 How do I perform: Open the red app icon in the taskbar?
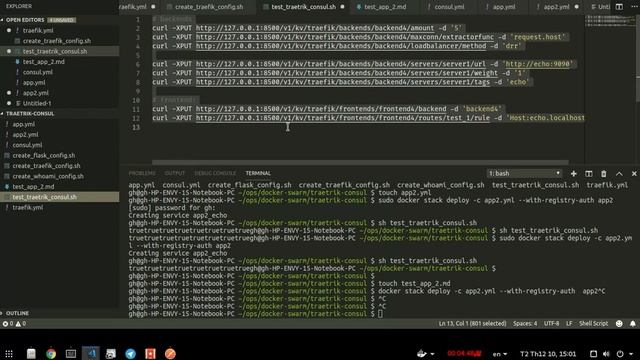pos(150,353)
